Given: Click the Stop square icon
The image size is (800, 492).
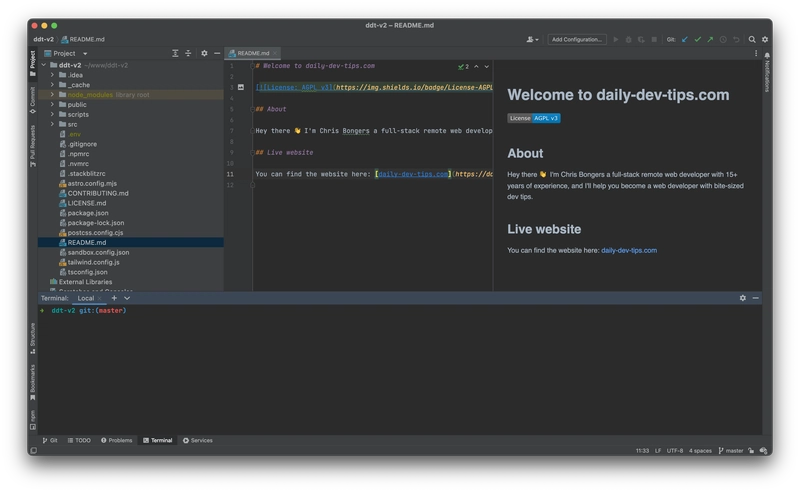Looking at the screenshot, I should click(x=654, y=39).
